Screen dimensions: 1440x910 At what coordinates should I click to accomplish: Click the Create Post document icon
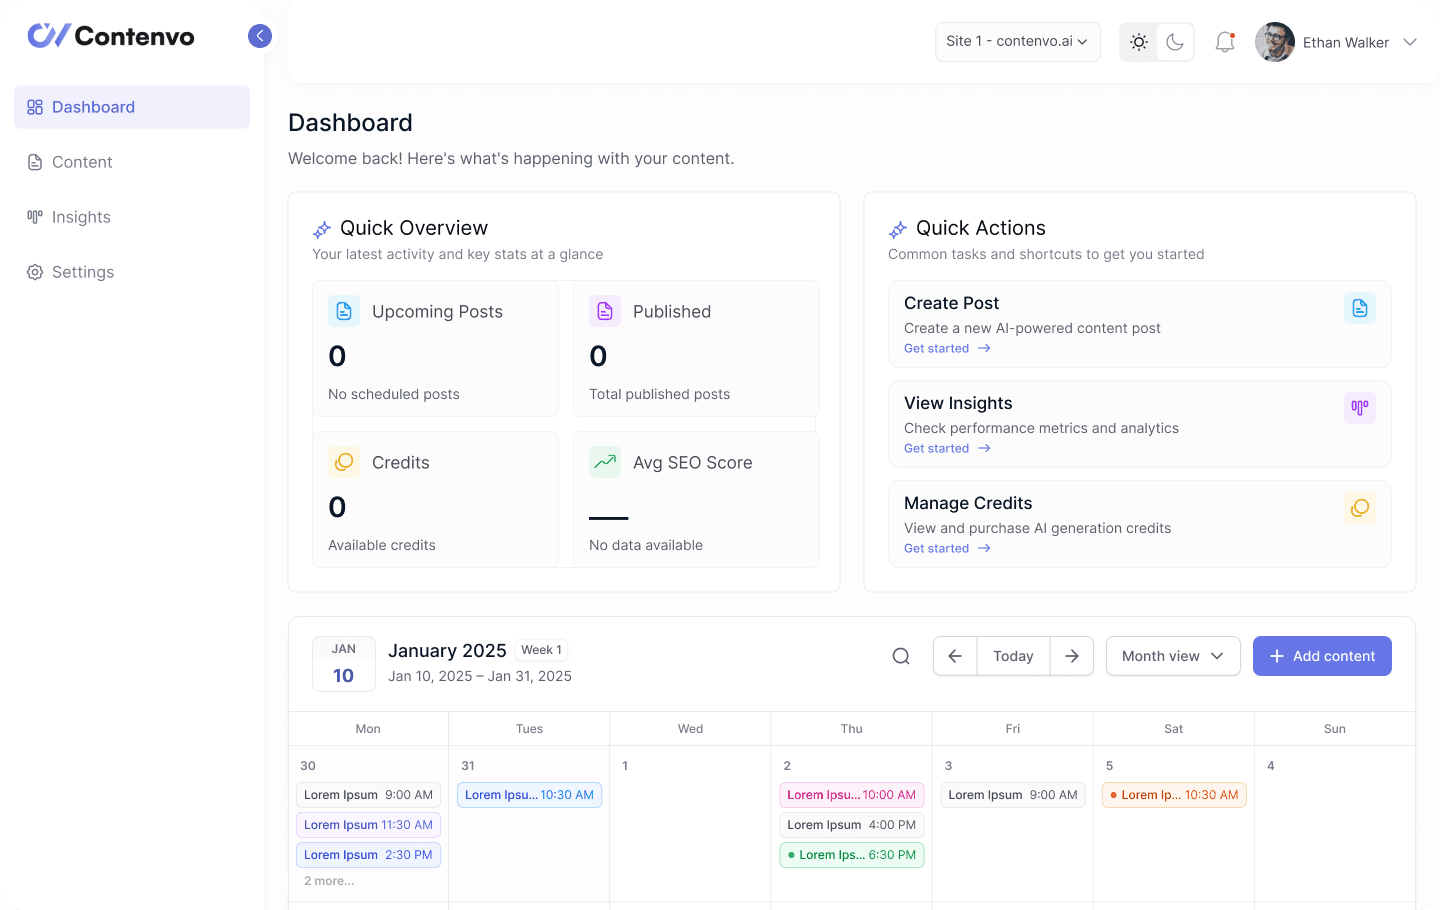1360,308
